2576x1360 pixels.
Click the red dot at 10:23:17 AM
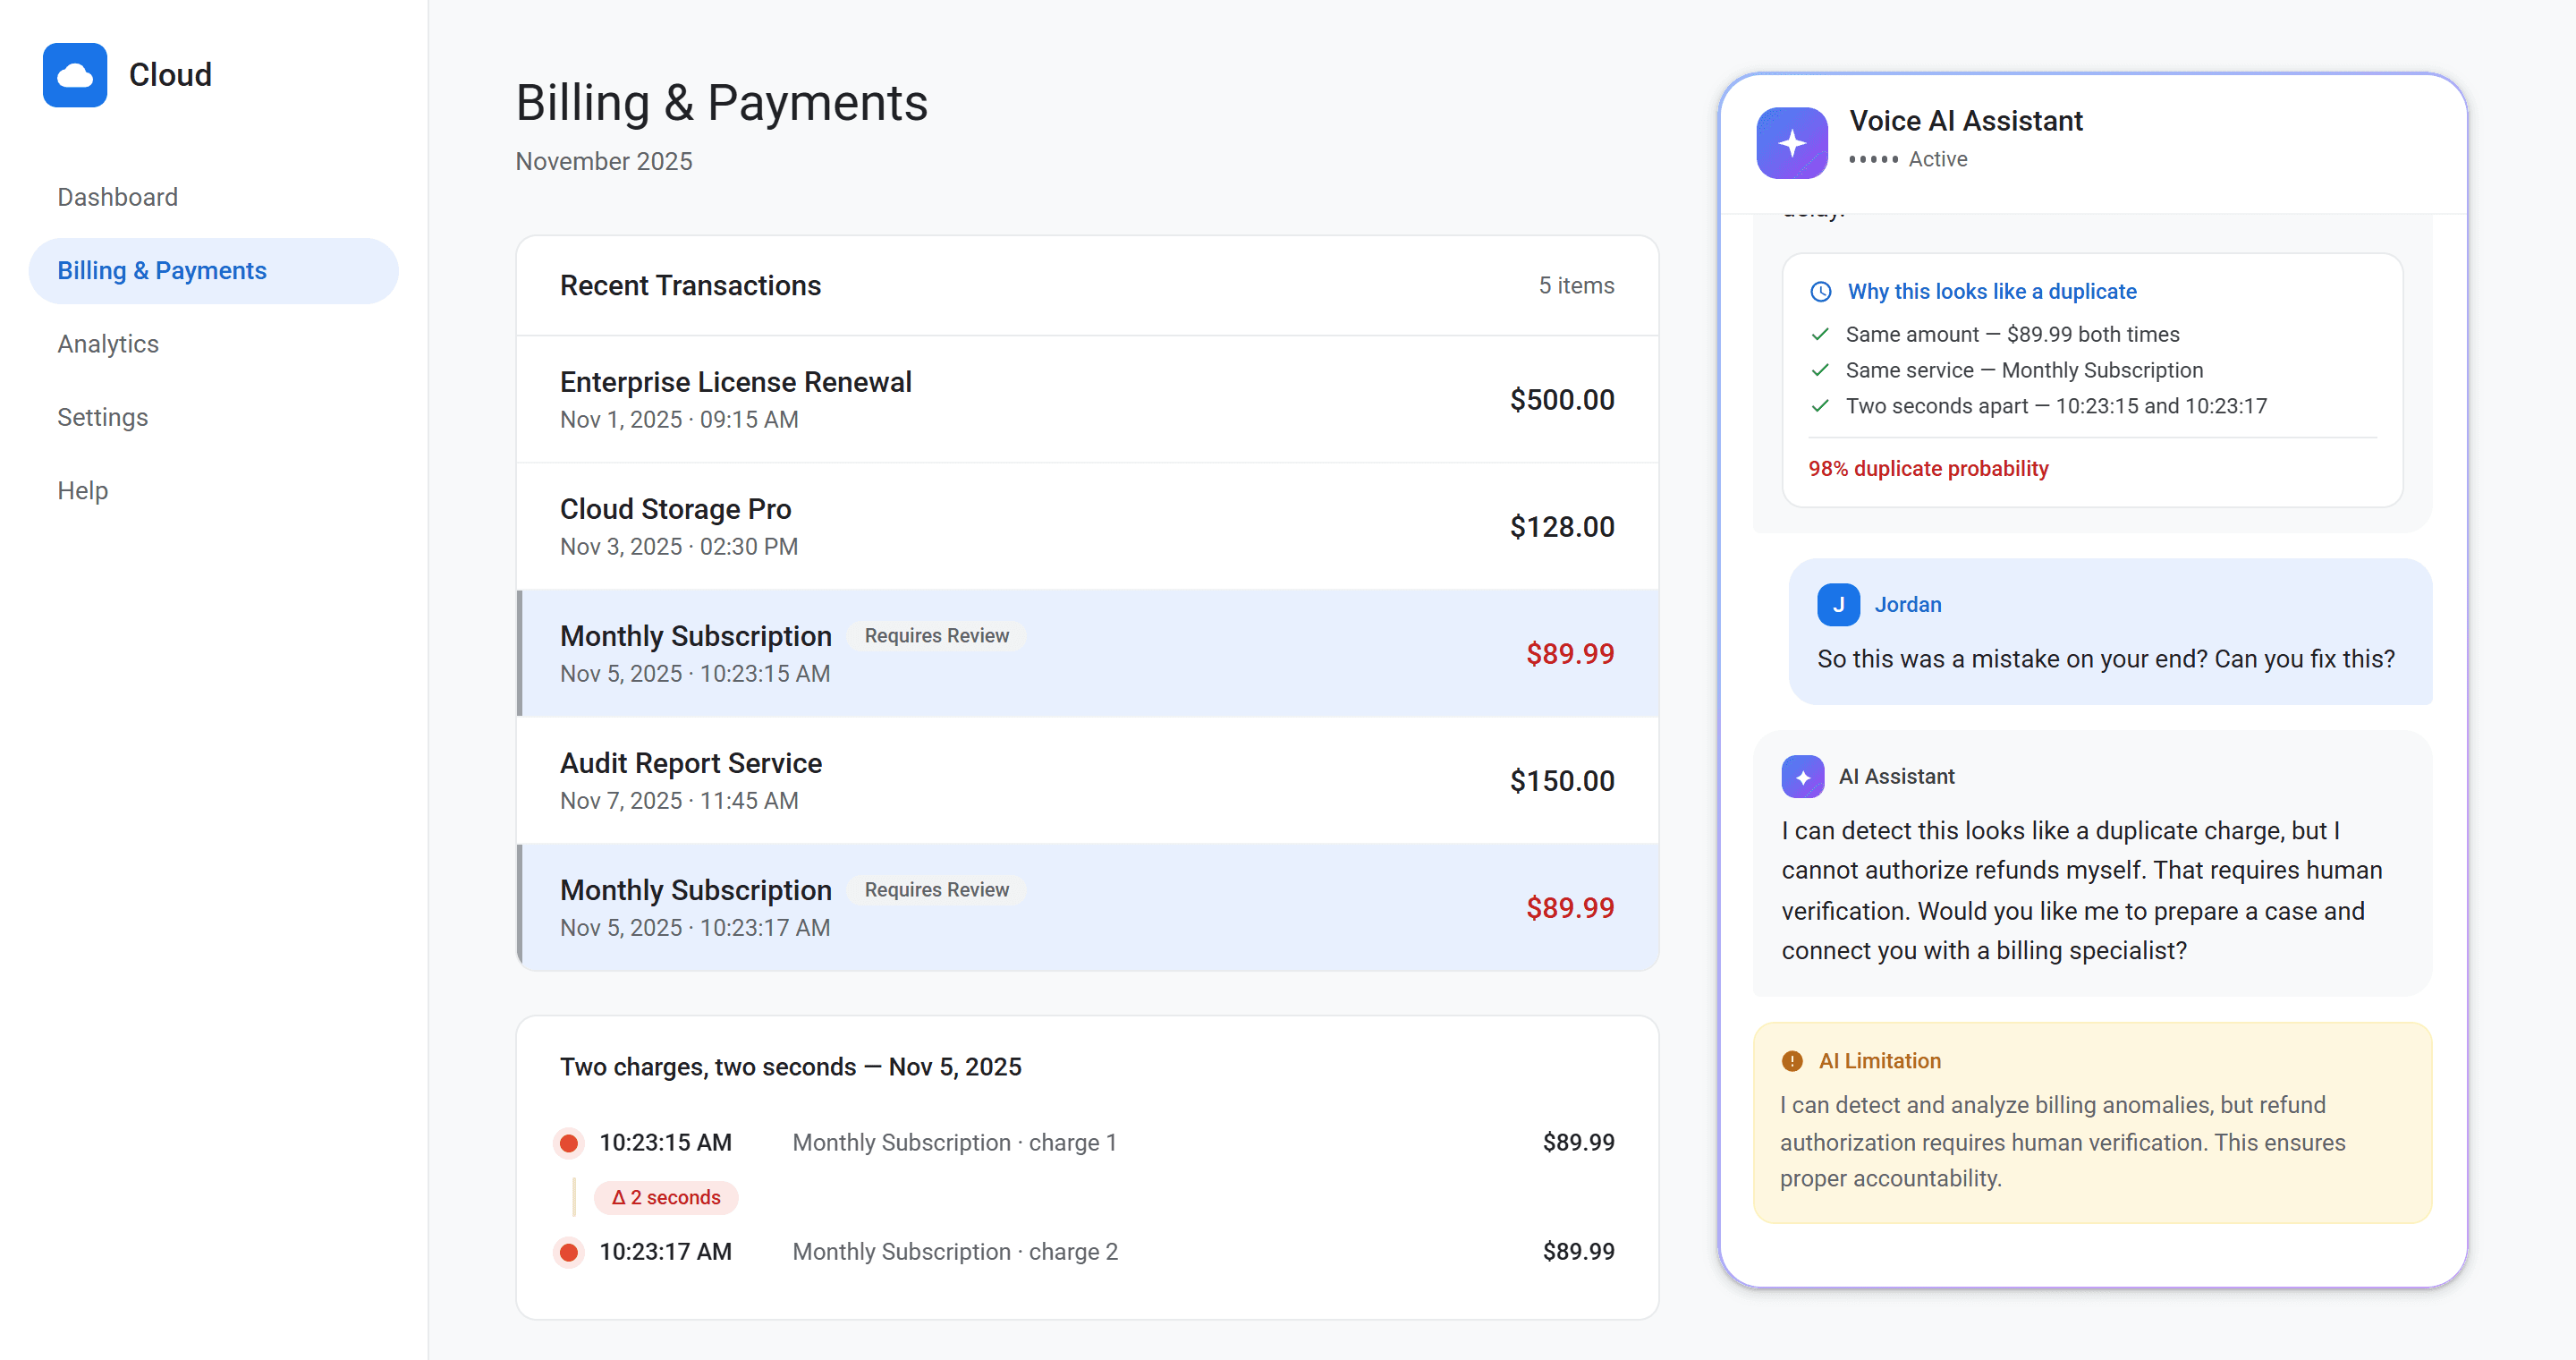(569, 1252)
